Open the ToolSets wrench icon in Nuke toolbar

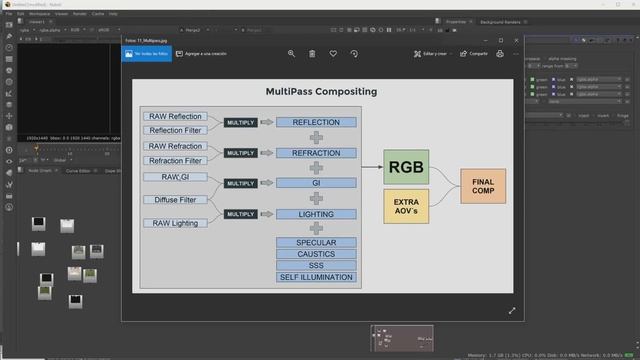click(x=9, y=184)
